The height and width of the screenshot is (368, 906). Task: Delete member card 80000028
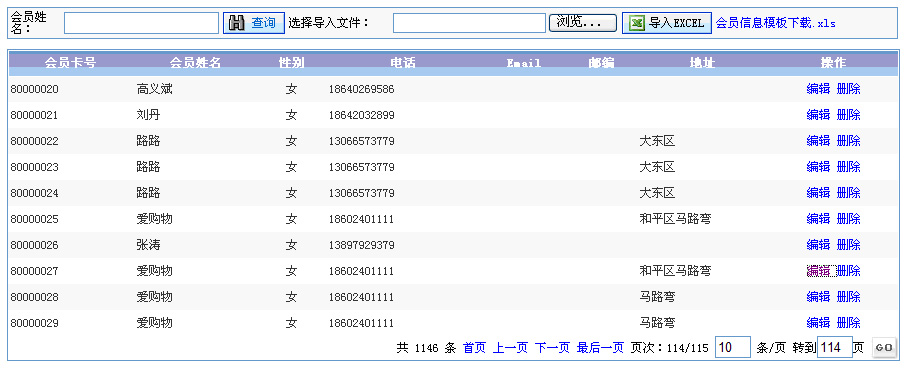pyautogui.click(x=849, y=297)
